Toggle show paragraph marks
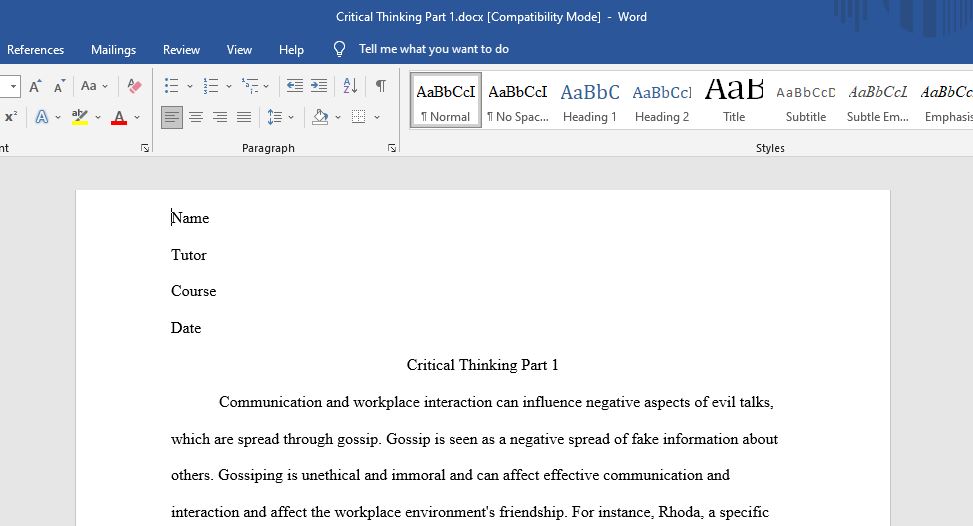The image size is (973, 526). (x=381, y=86)
